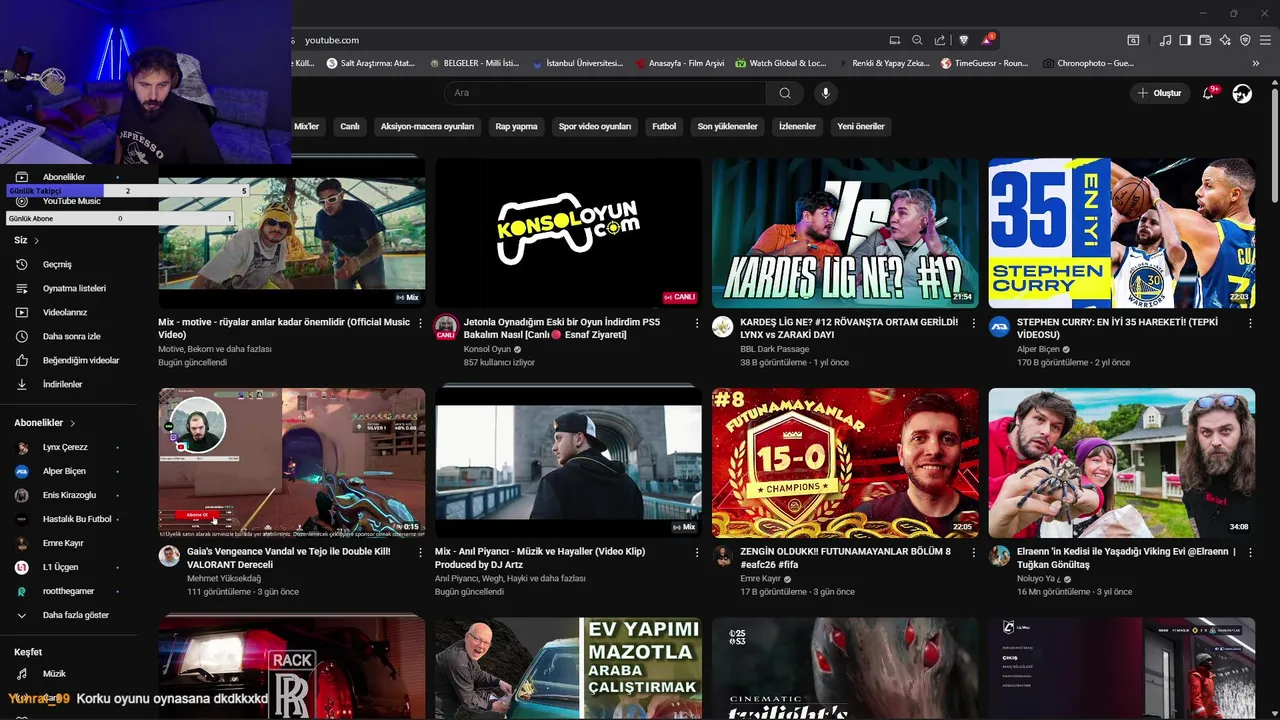The width and height of the screenshot is (1280, 720).
Task: Show hidden bookmarks with the double chevron
Action: 1256,63
